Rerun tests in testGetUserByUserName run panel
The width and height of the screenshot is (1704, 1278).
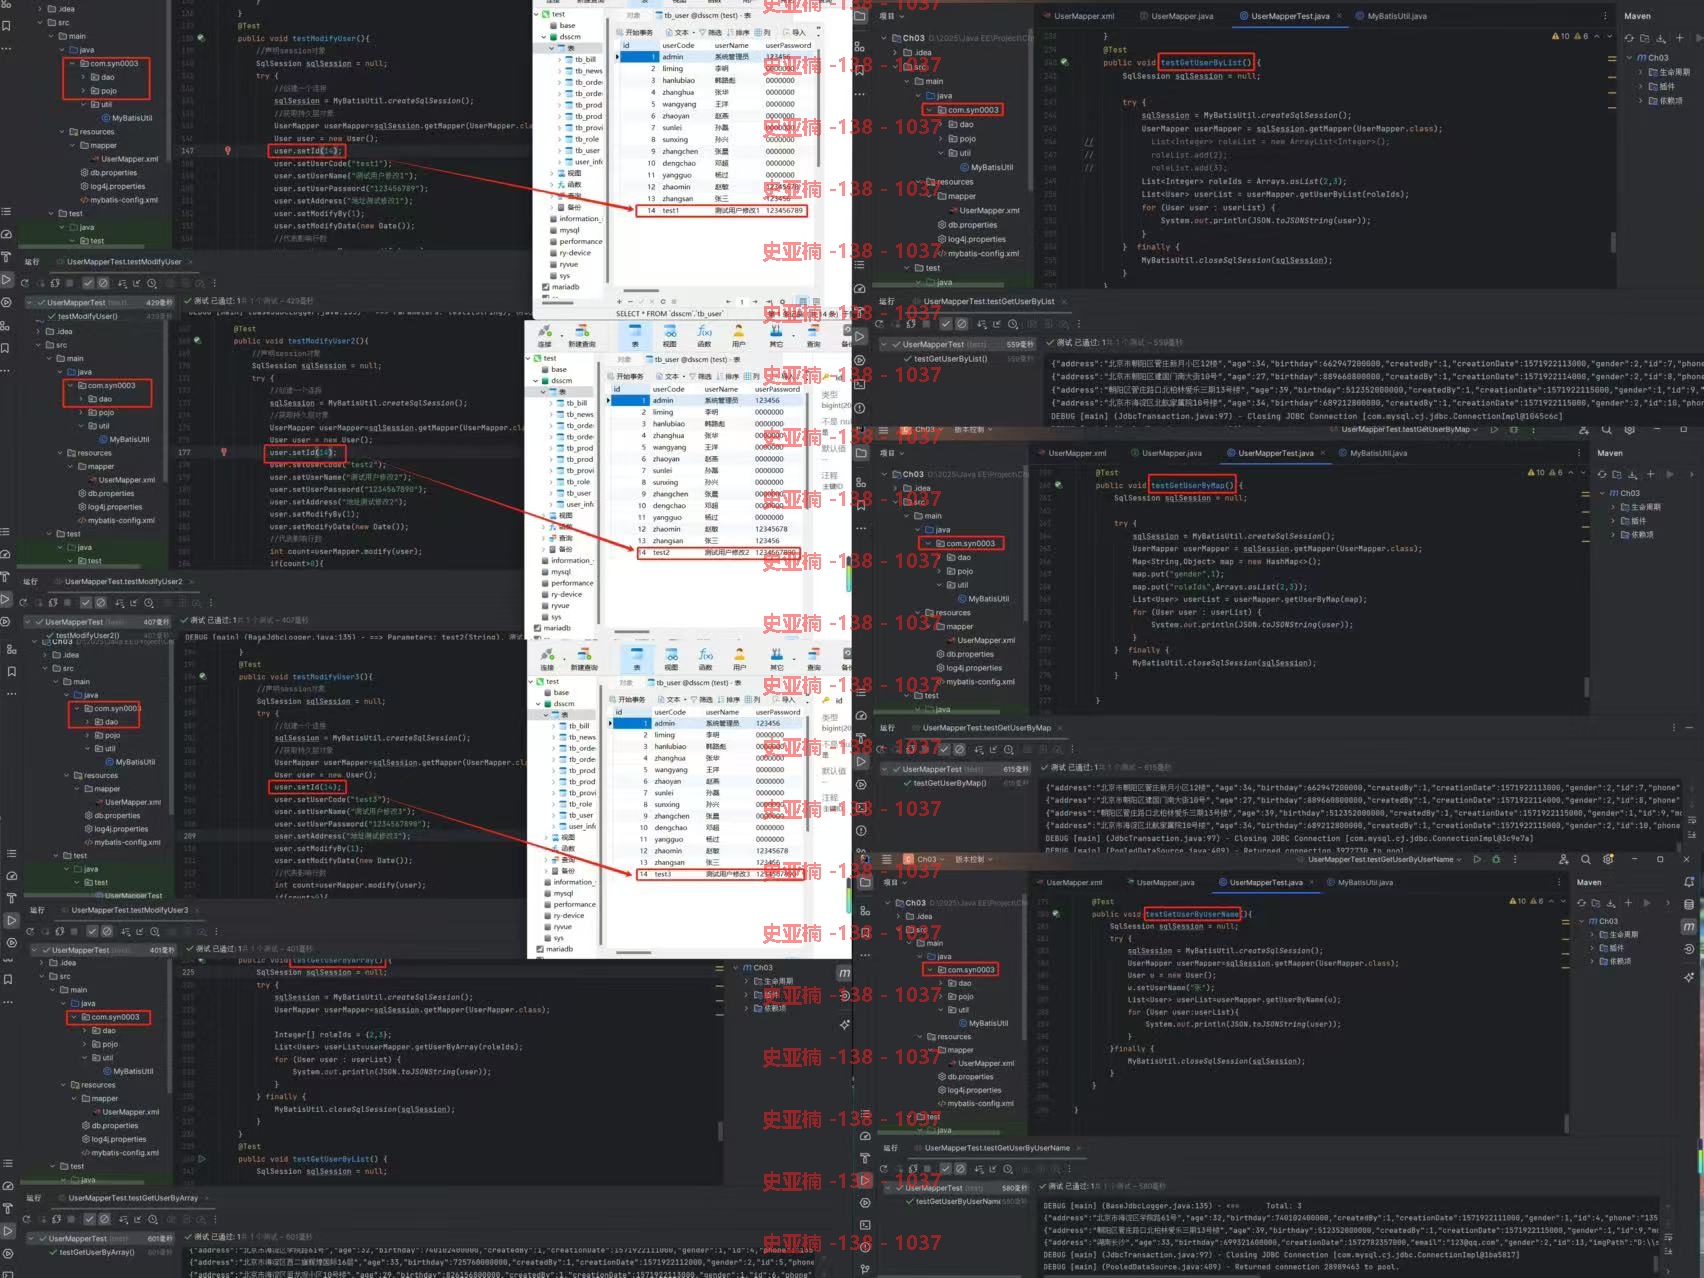pos(884,1168)
